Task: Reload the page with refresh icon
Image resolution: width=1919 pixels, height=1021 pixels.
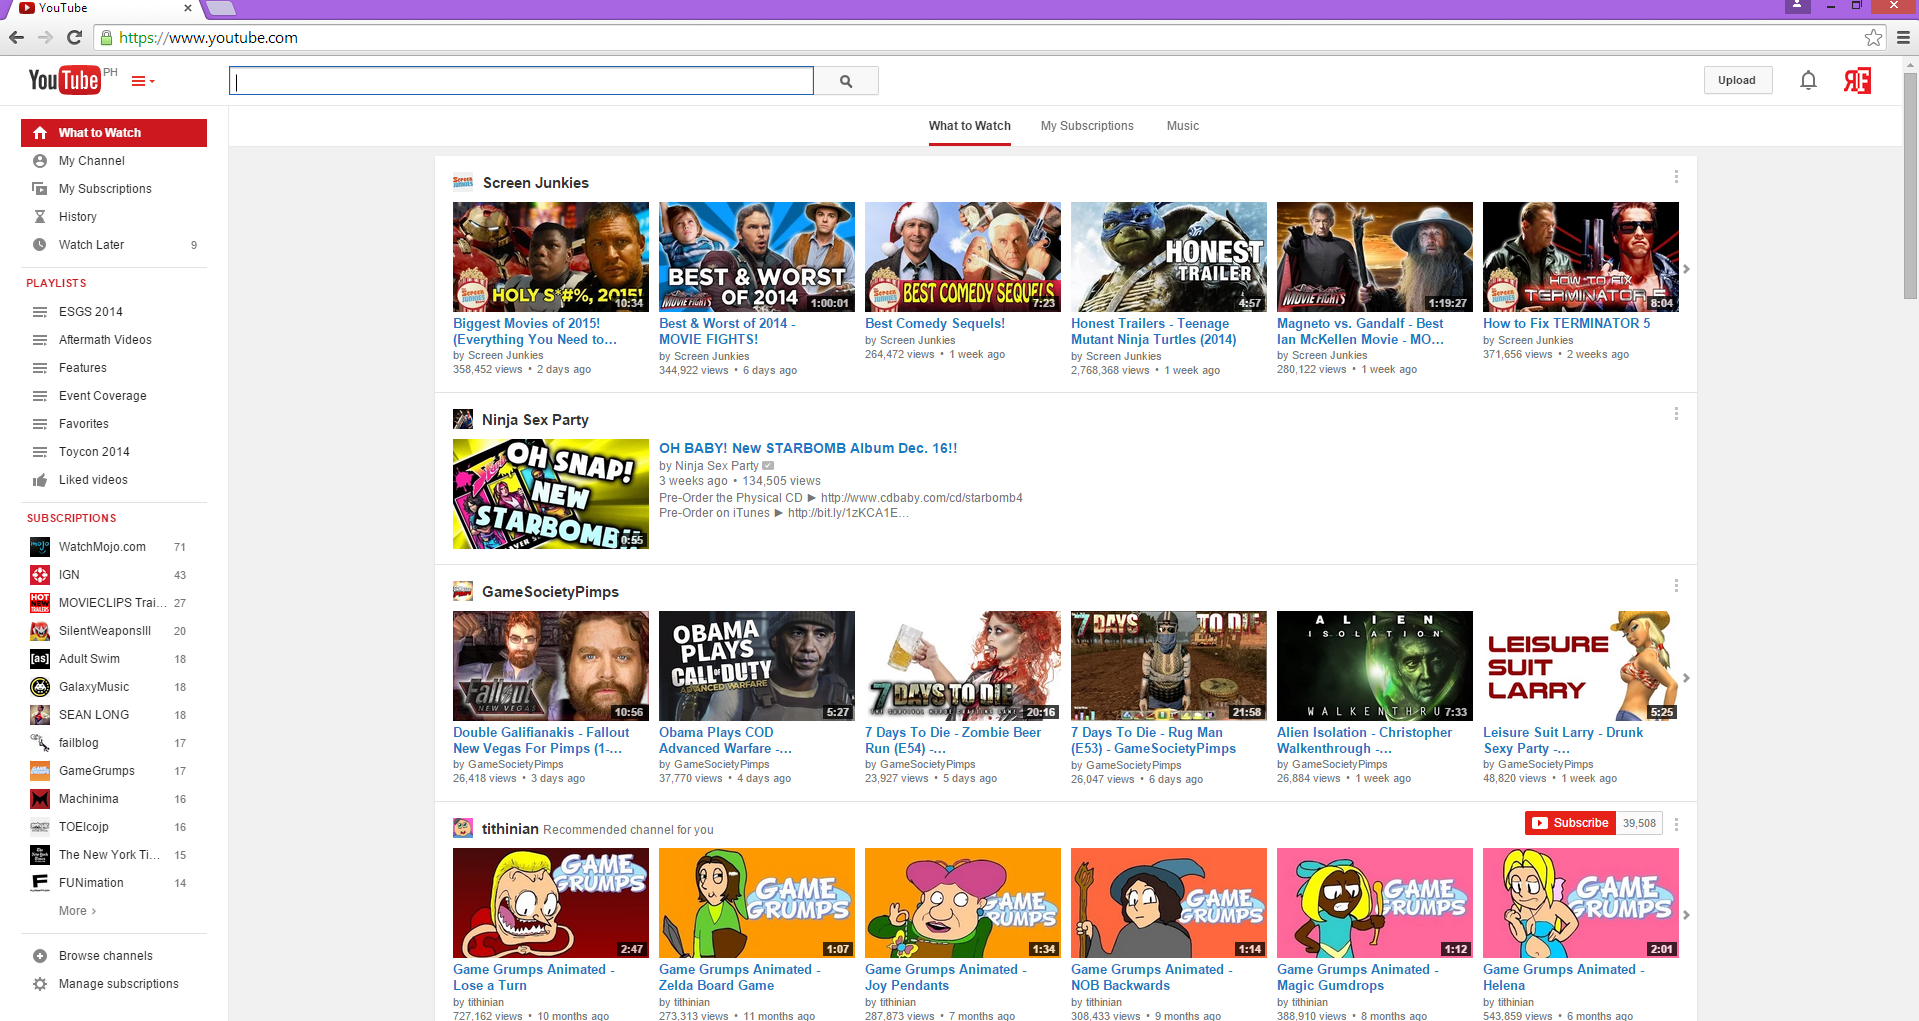Action: pyautogui.click(x=74, y=38)
